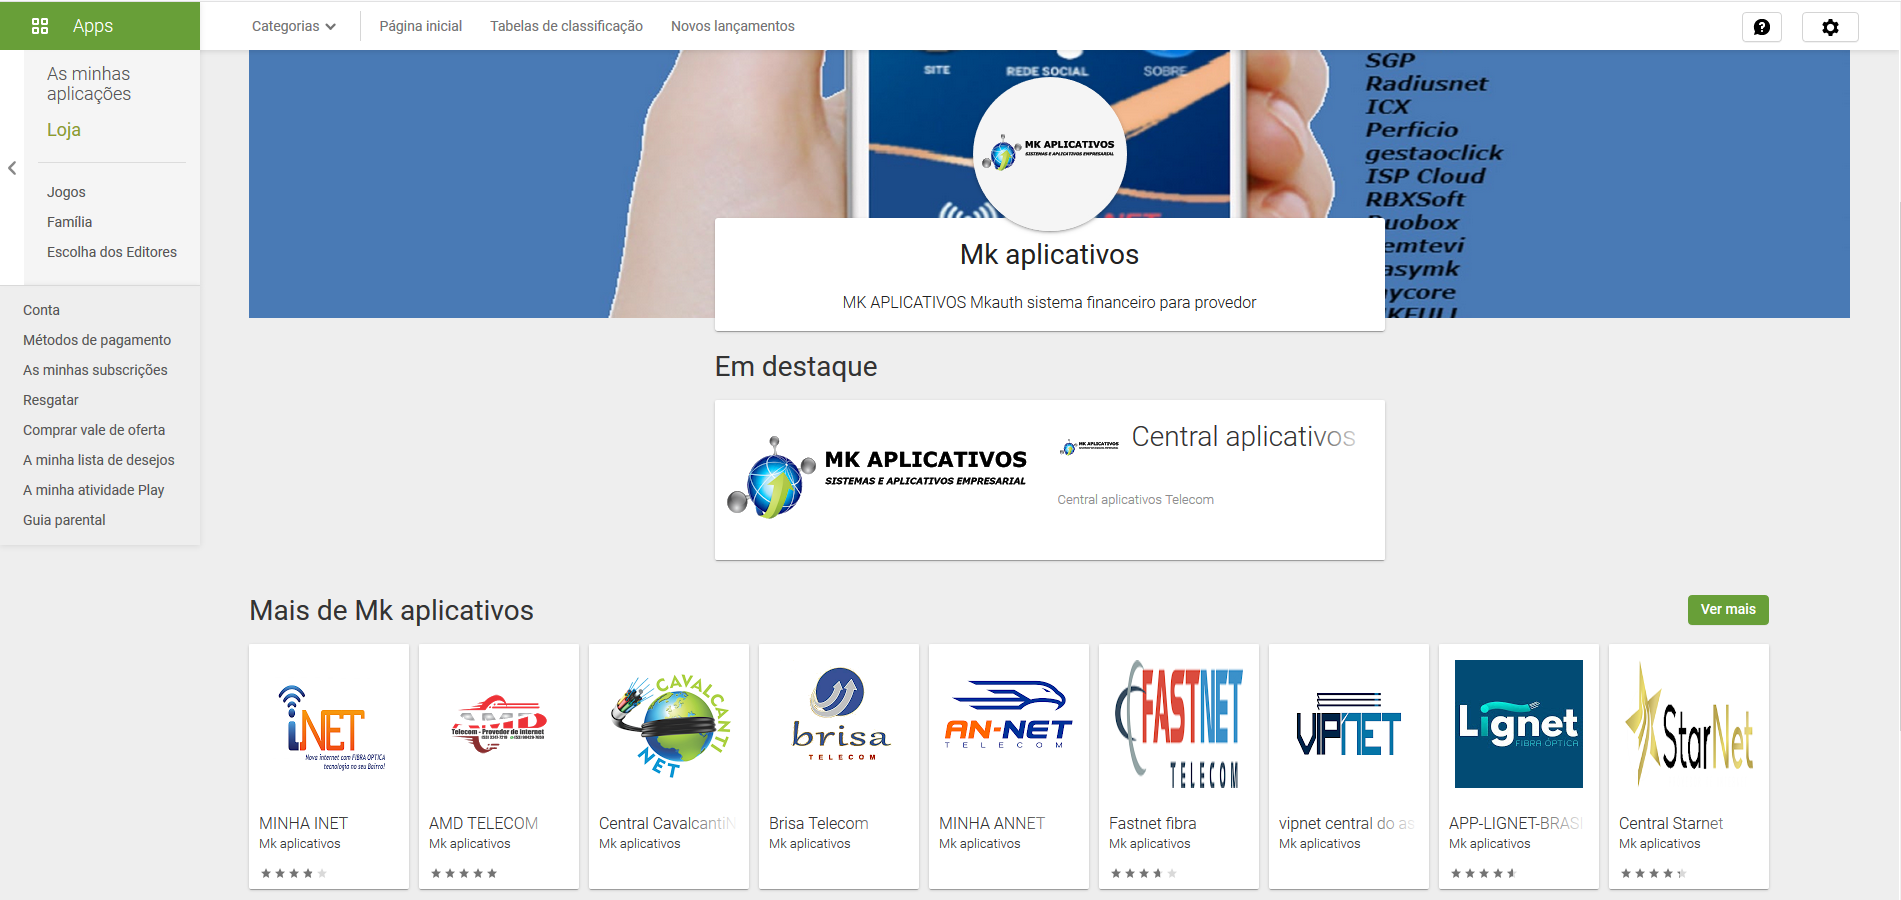Open the Apps grid icon in the top bar

pos(40,26)
